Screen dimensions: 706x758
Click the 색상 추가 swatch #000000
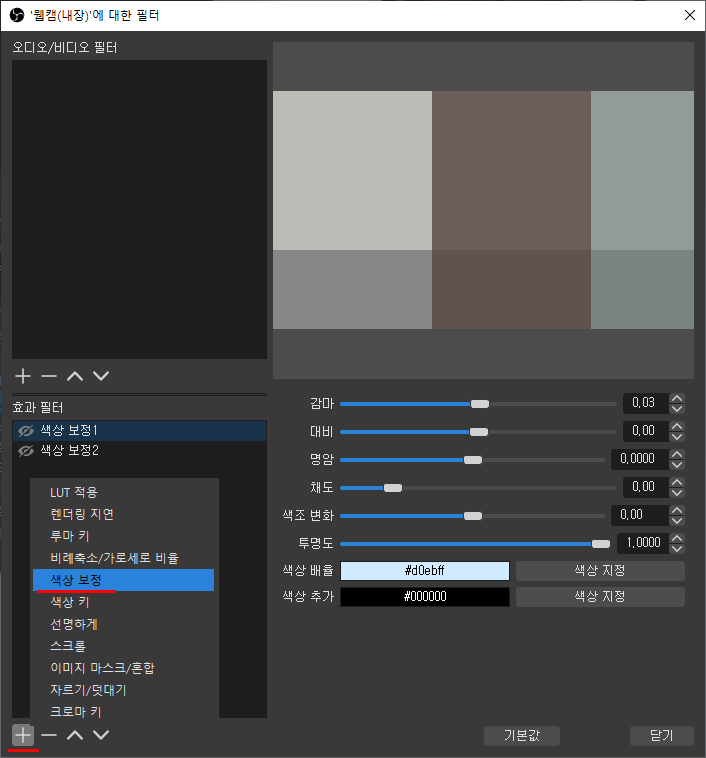pyautogui.click(x=425, y=597)
